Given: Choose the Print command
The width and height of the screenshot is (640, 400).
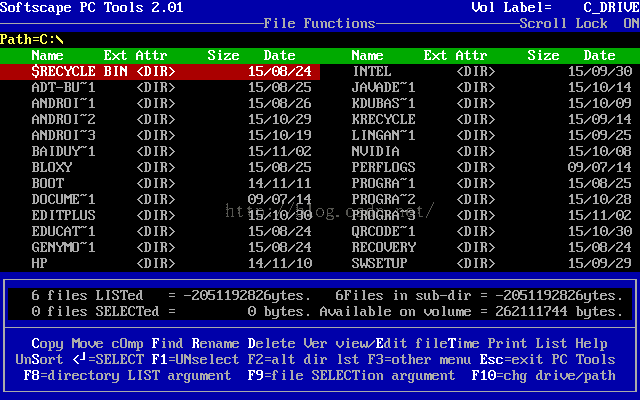Looking at the screenshot, I should [507, 344].
